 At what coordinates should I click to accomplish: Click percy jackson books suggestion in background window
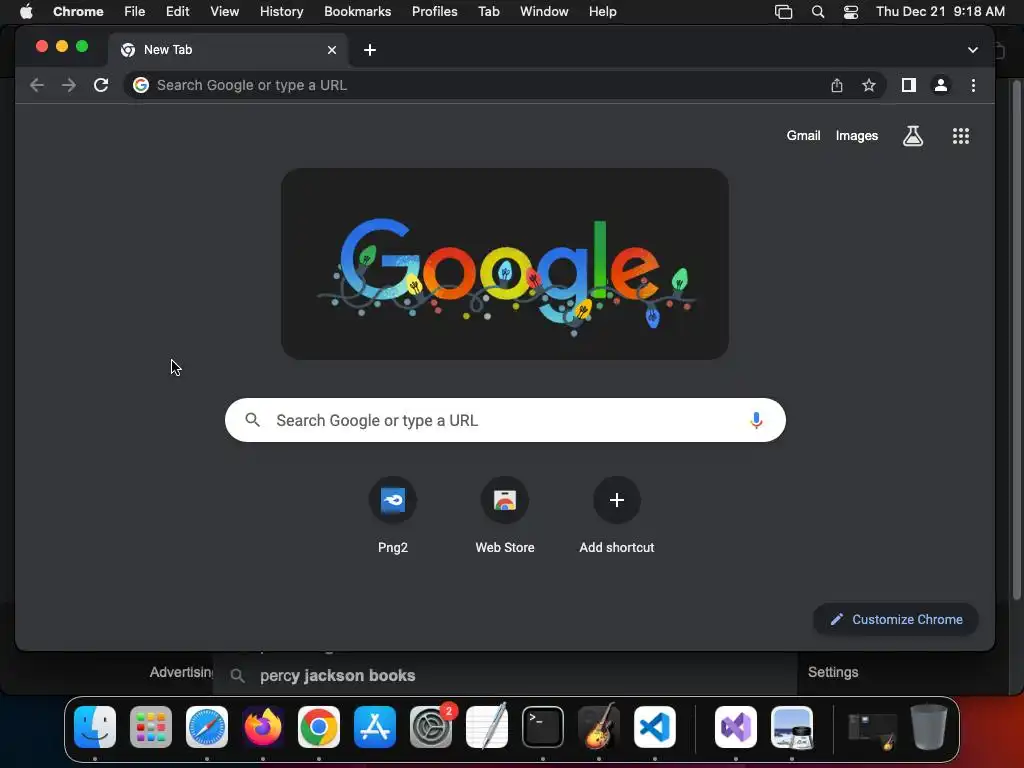[x=337, y=675]
